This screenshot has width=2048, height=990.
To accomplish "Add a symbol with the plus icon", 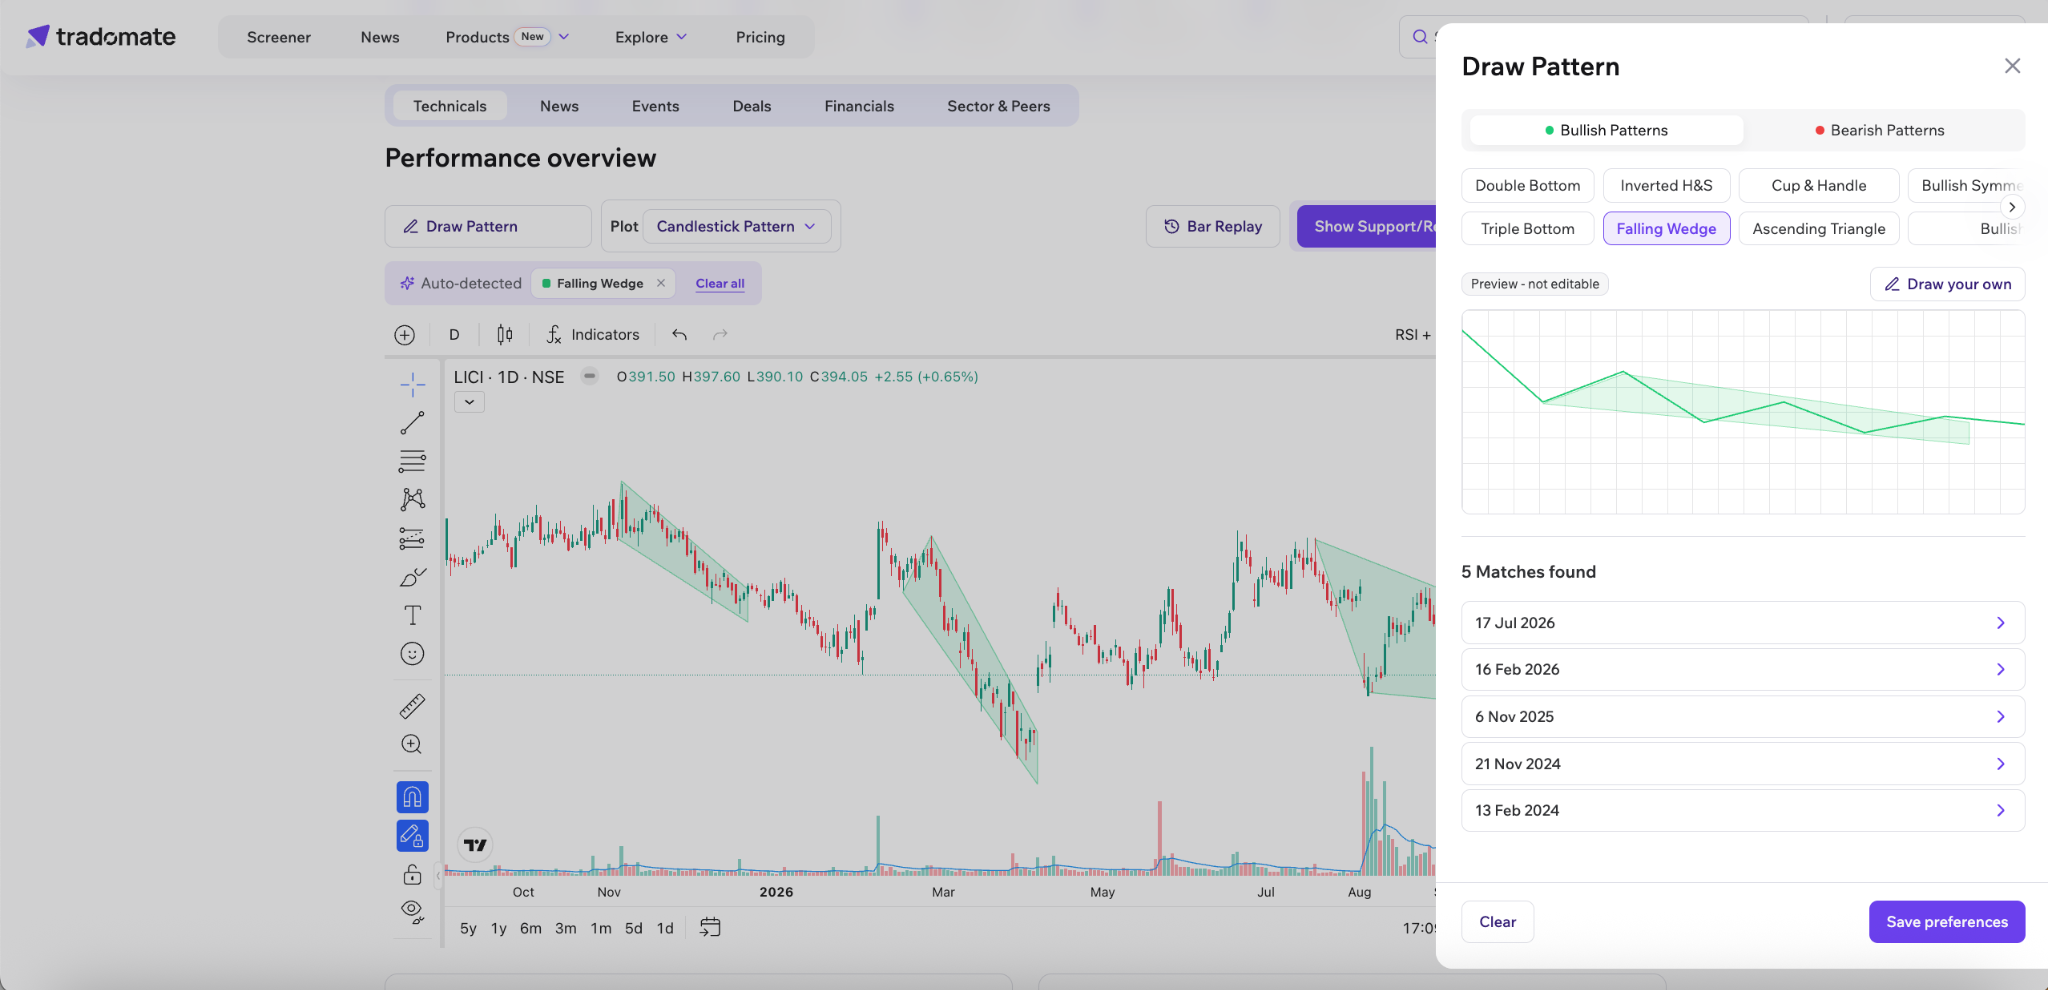I will pos(405,335).
